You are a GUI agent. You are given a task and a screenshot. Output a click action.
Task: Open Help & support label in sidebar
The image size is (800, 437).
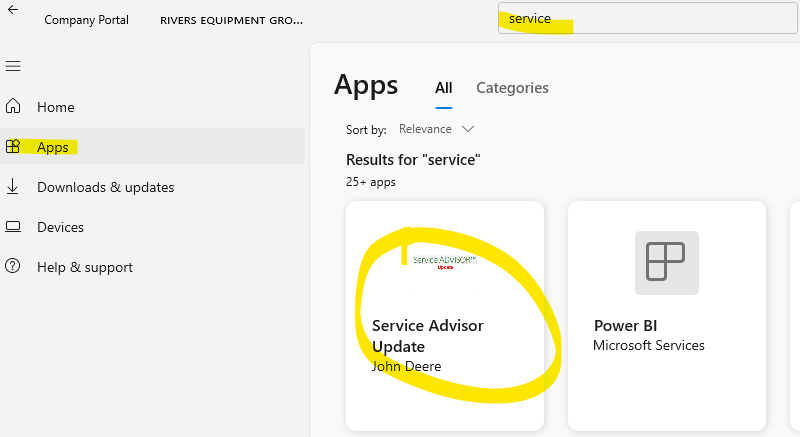(85, 267)
